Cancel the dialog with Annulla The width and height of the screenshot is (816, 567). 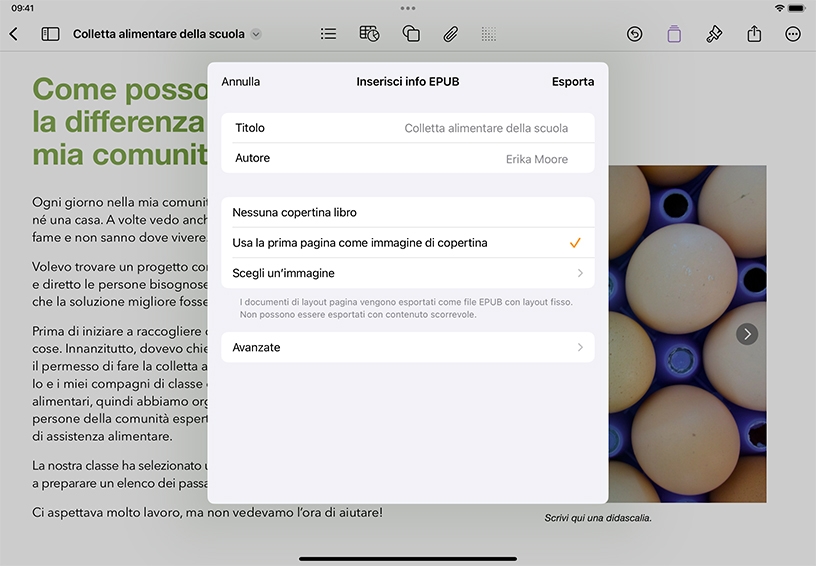(x=240, y=82)
